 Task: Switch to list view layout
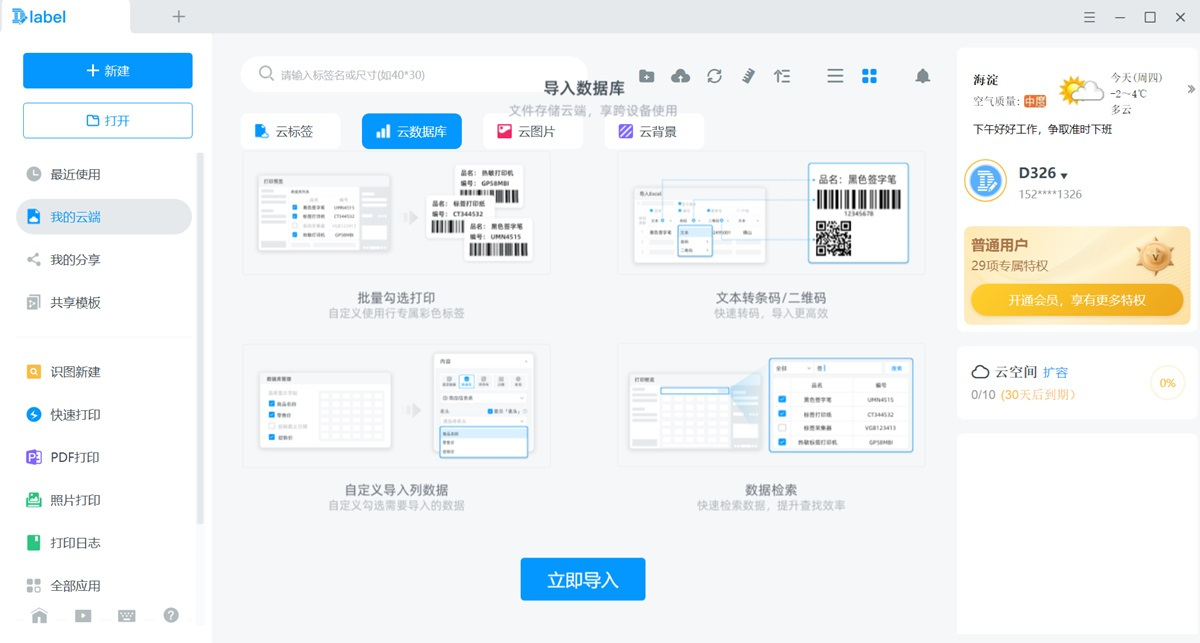pos(835,76)
